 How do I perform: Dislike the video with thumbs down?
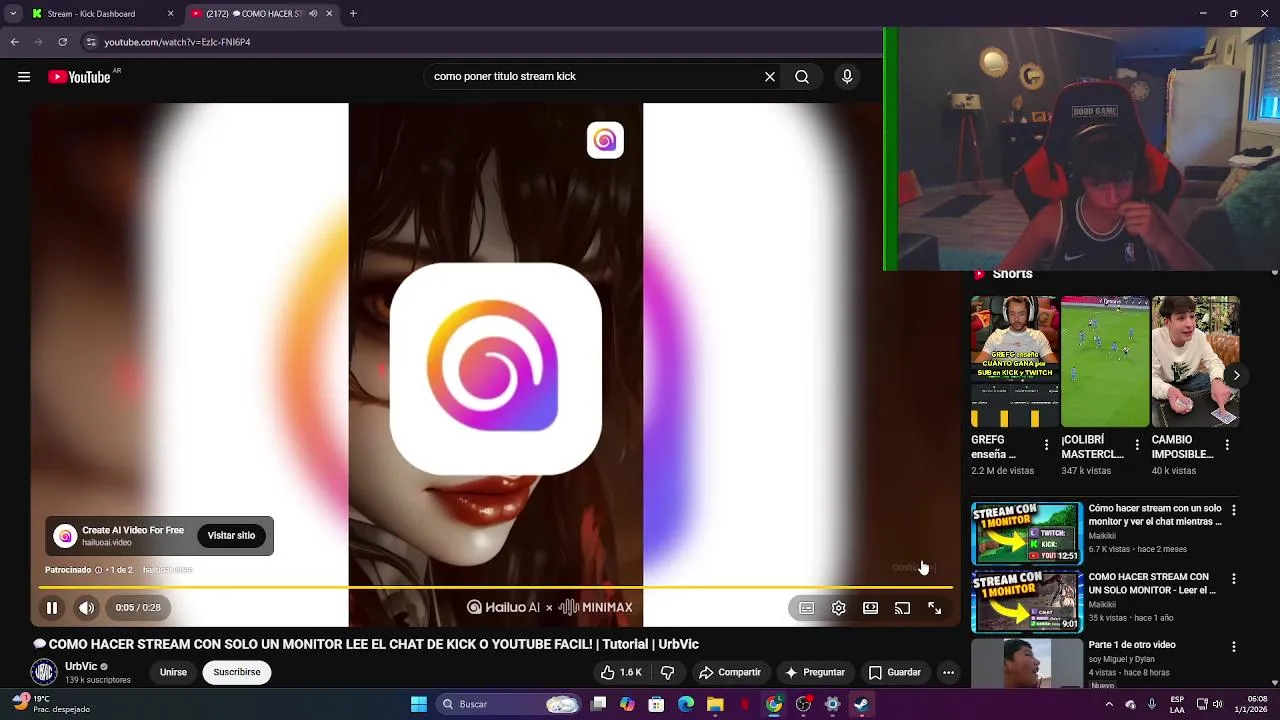(668, 672)
